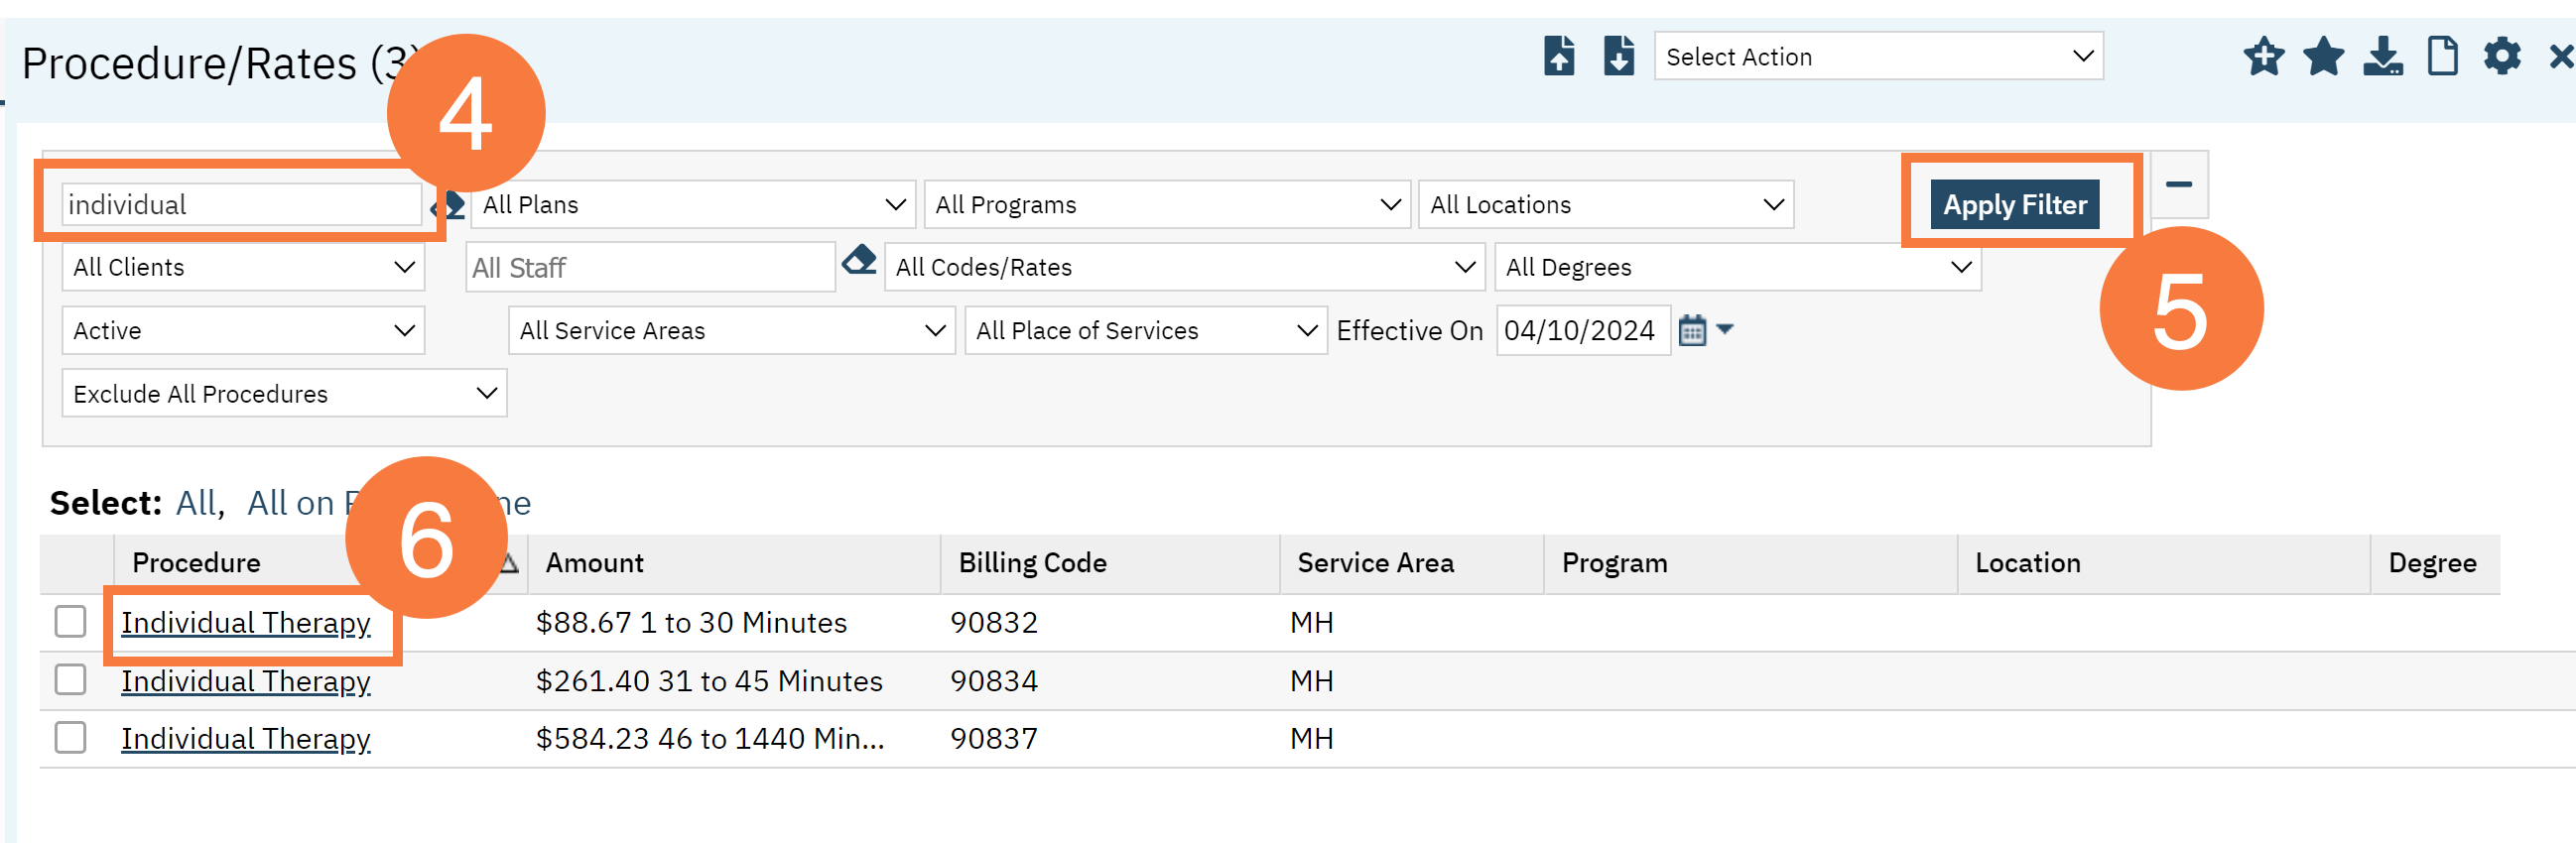Click the solid star favorites icon
The width and height of the screenshot is (2576, 843).
click(x=2323, y=56)
